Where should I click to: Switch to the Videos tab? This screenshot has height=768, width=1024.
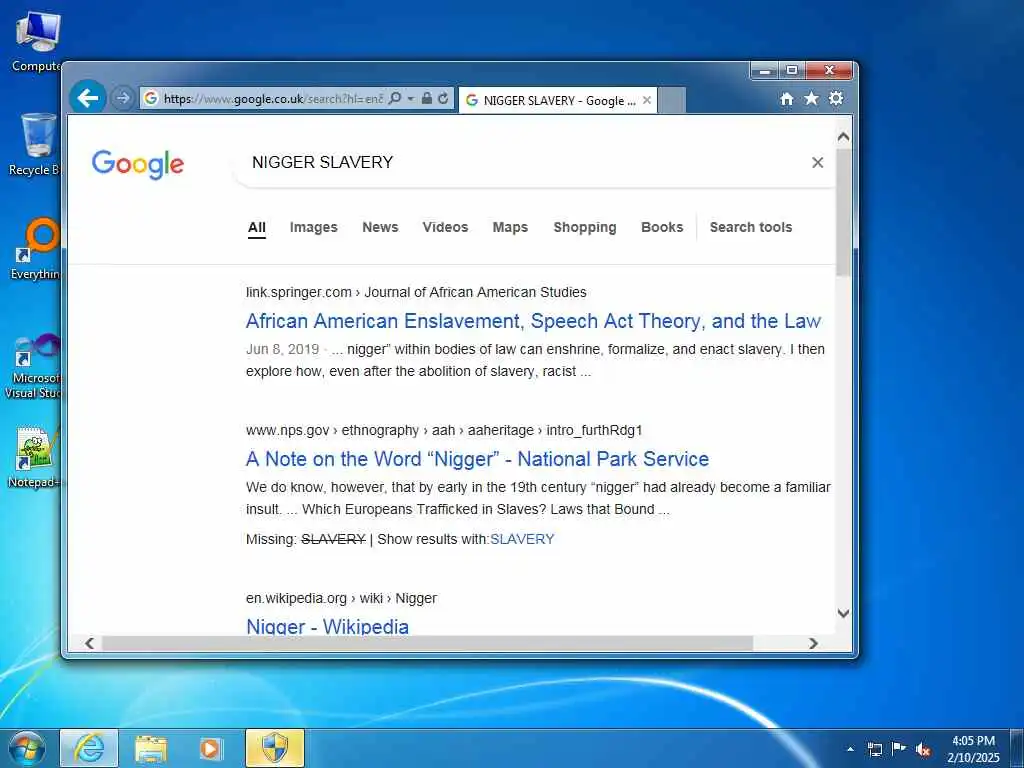[445, 227]
